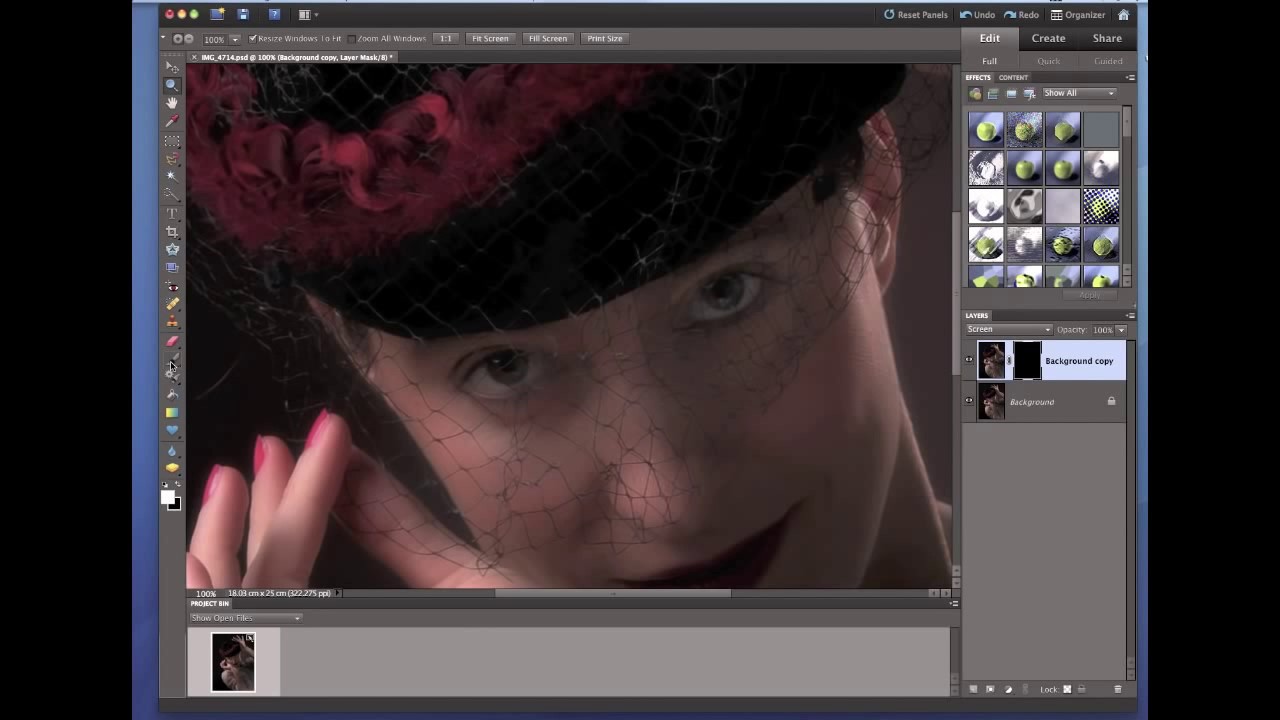Image resolution: width=1280 pixels, height=720 pixels.
Task: Toggle the layer mask link on Background copy
Action: pyautogui.click(x=1009, y=360)
